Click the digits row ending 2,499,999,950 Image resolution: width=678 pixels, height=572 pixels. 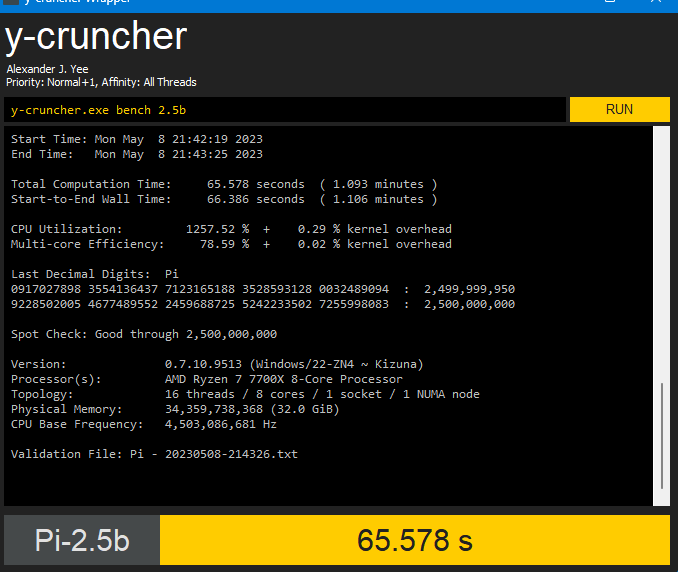click(263, 289)
